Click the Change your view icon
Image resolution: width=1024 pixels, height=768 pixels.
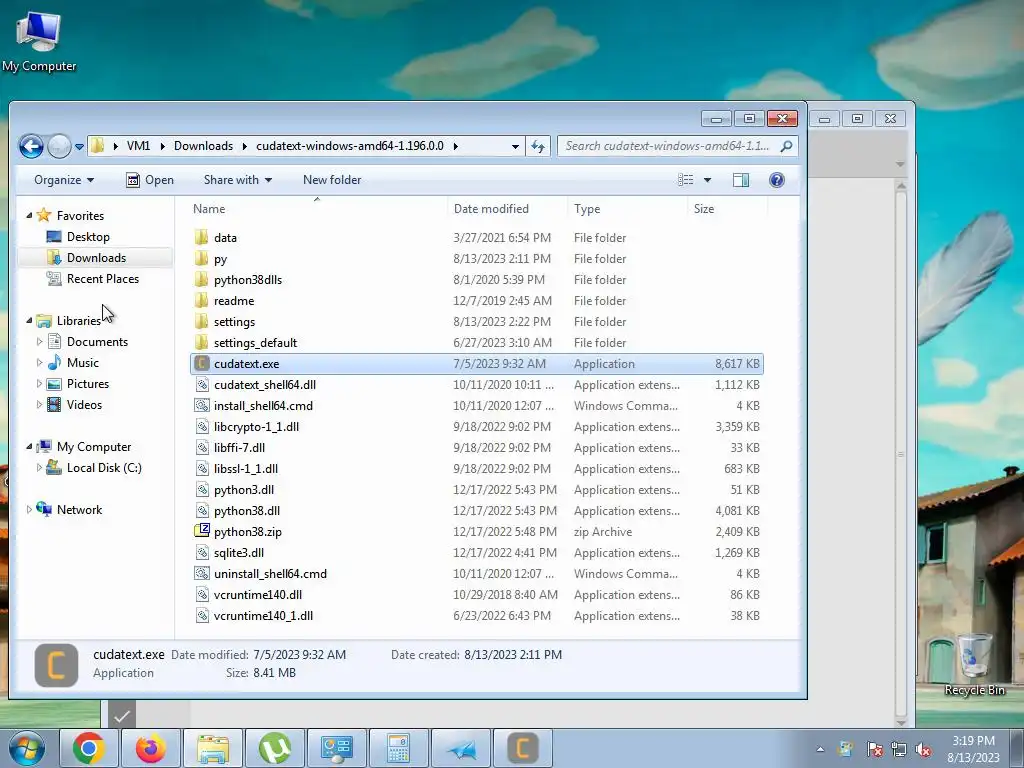point(686,180)
